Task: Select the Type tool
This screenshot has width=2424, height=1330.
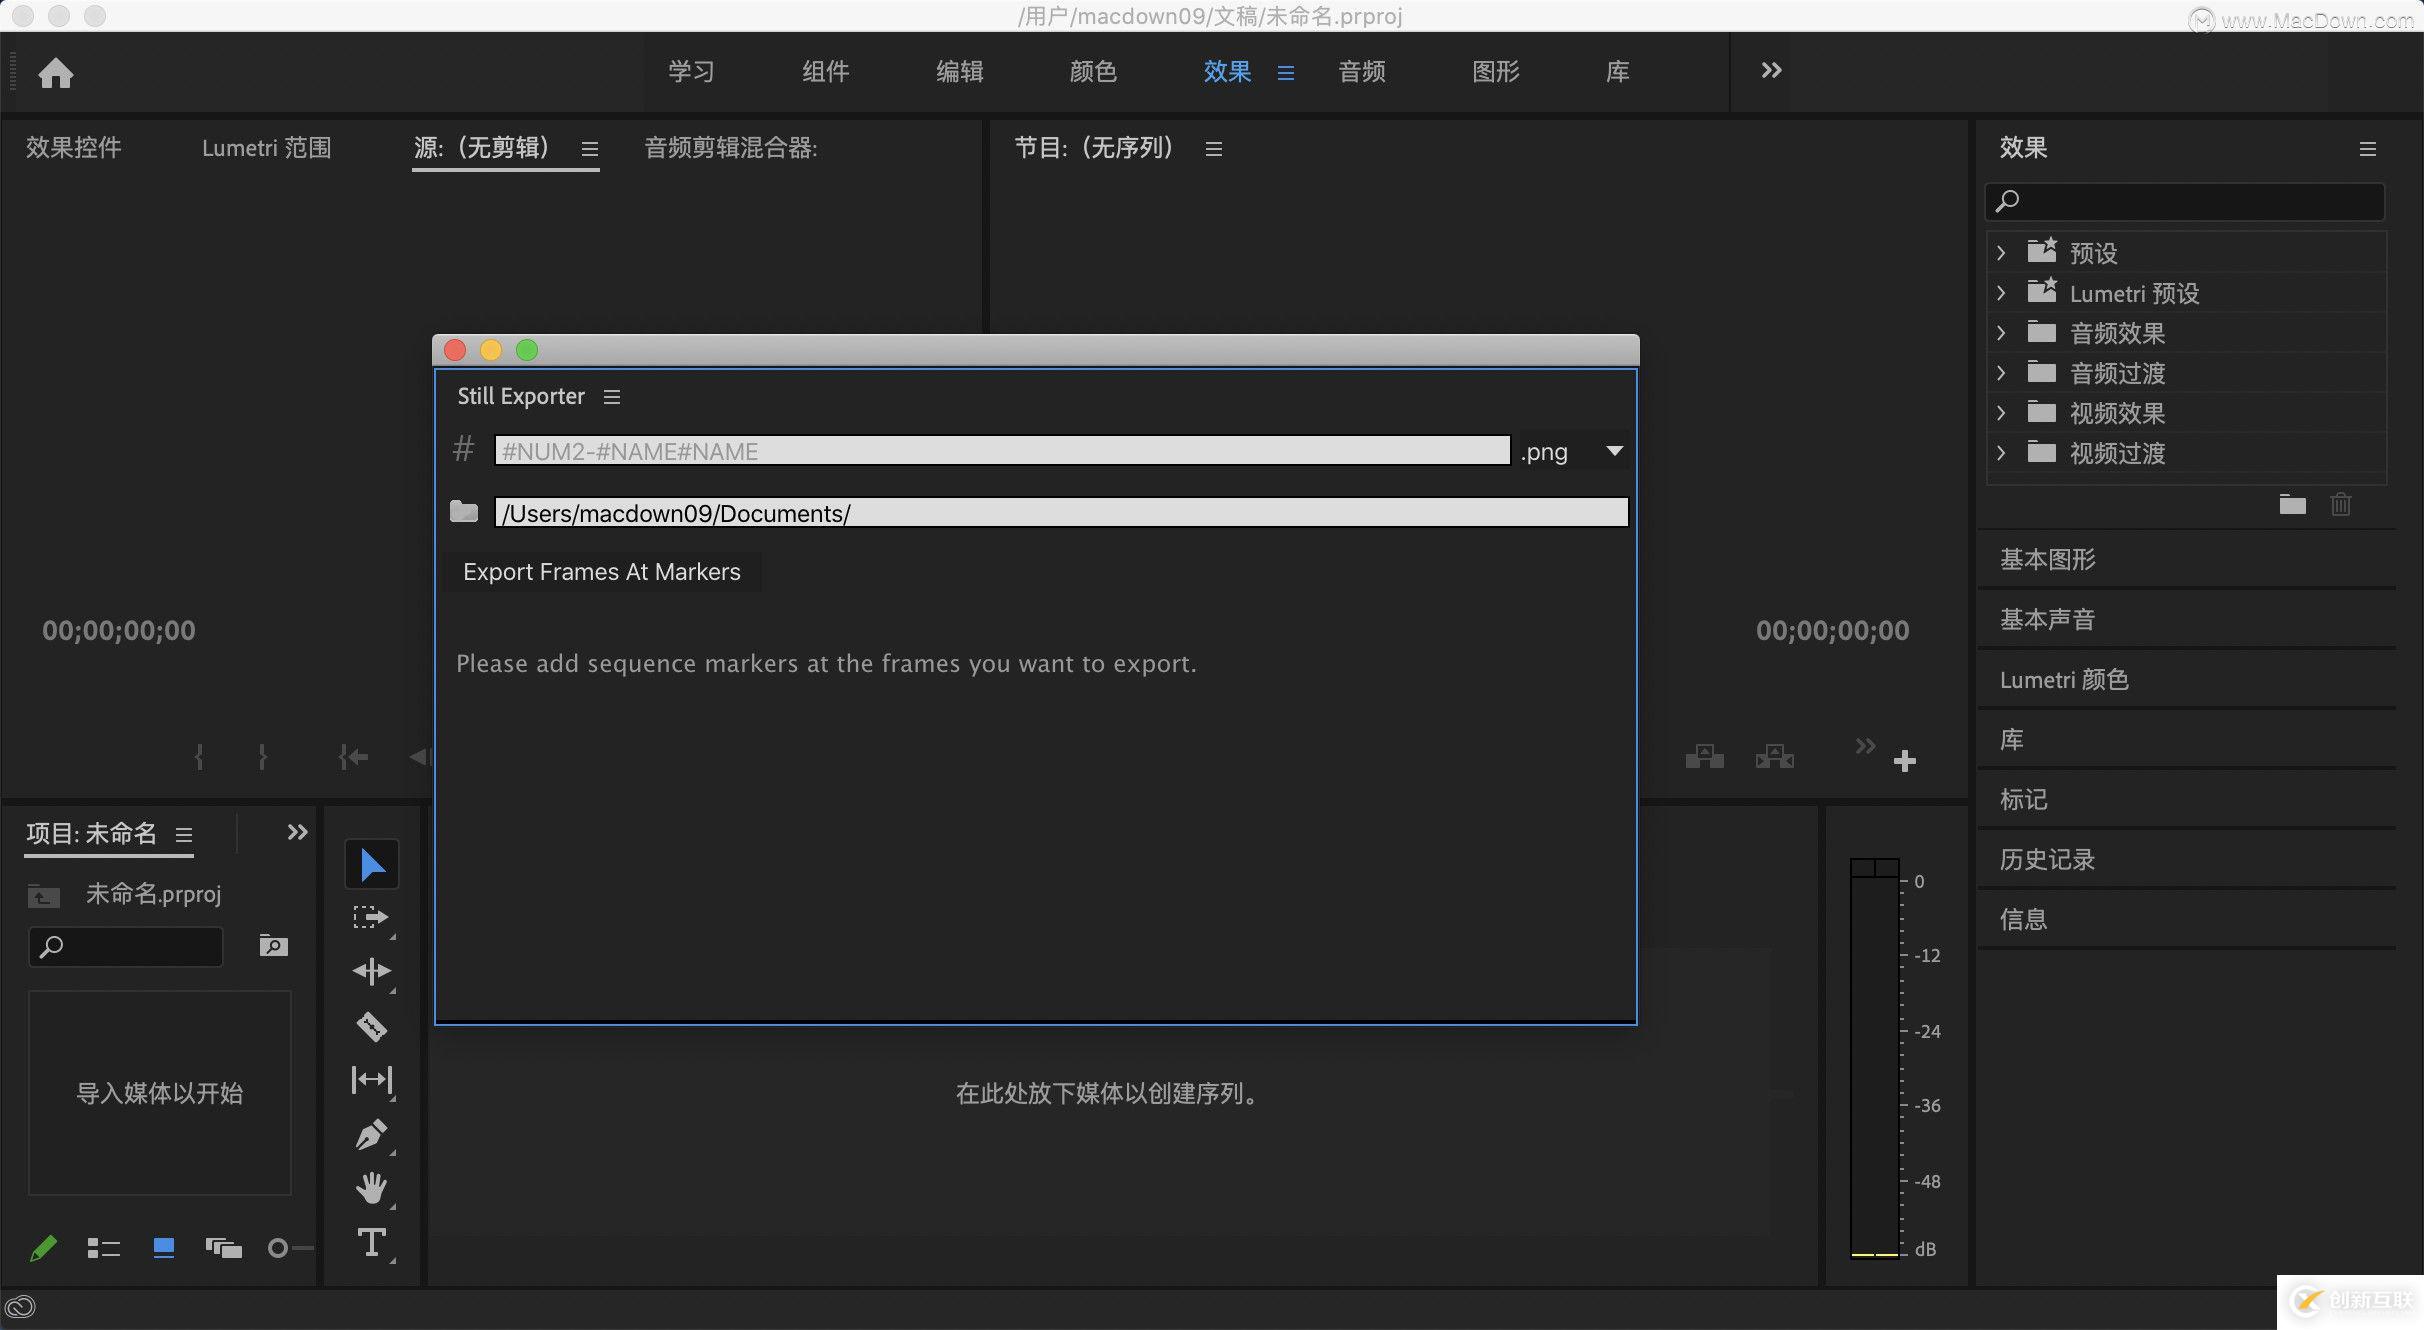Action: point(372,1242)
